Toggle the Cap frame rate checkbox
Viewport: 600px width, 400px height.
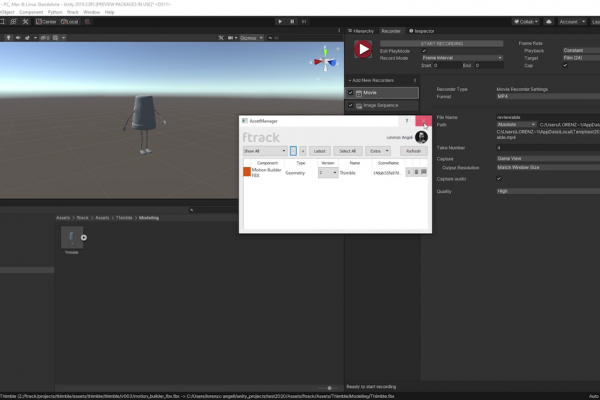point(565,65)
